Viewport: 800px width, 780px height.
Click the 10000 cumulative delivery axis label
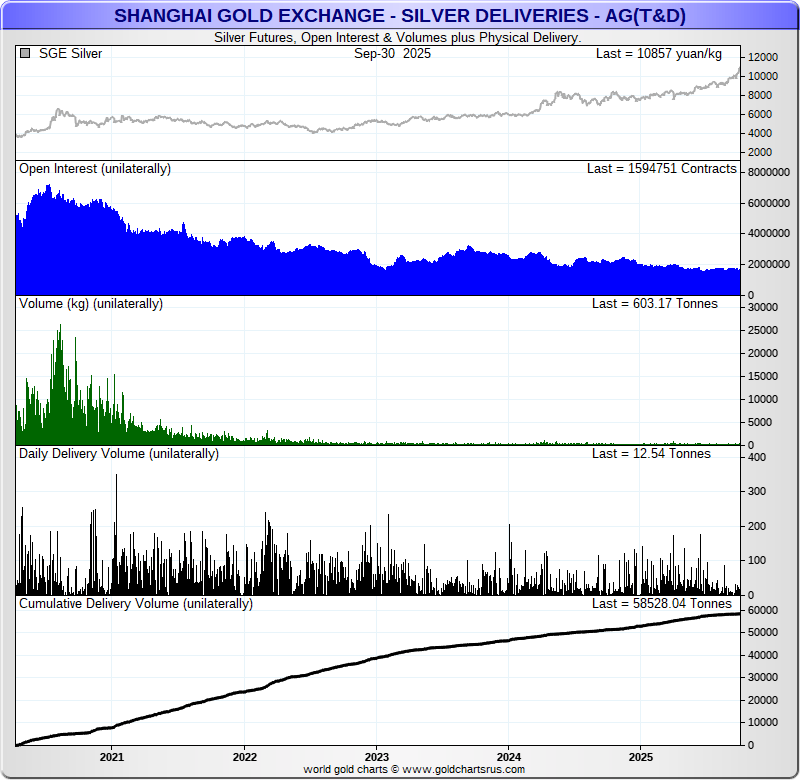763,723
